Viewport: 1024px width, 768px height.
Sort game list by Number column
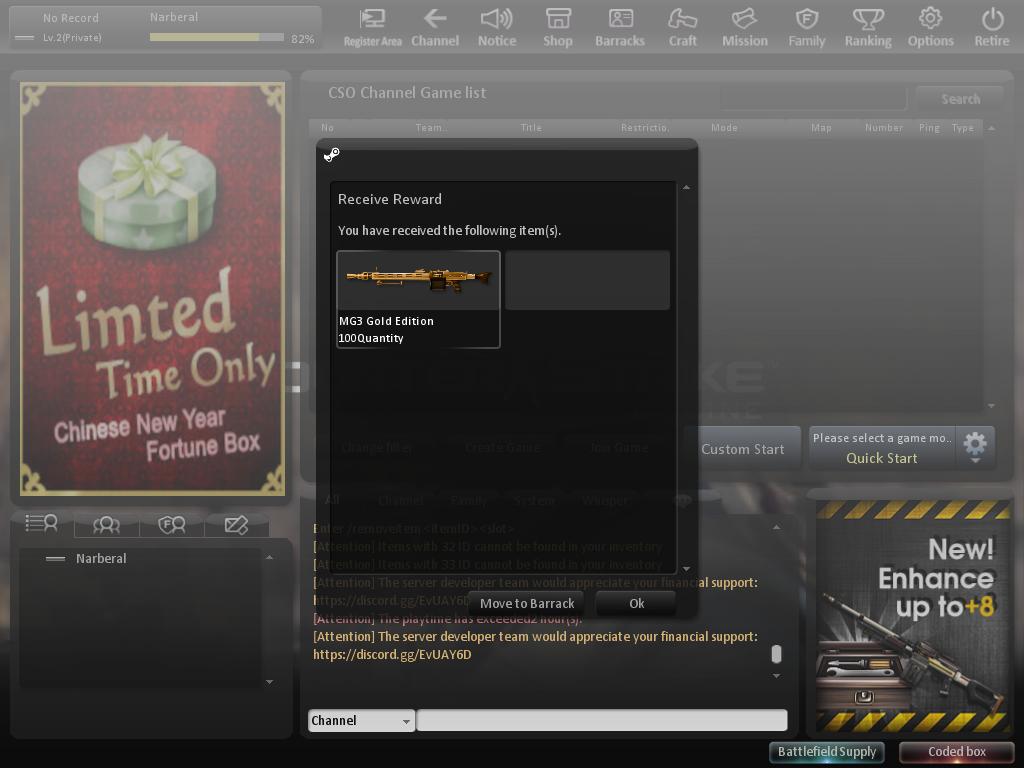point(884,127)
